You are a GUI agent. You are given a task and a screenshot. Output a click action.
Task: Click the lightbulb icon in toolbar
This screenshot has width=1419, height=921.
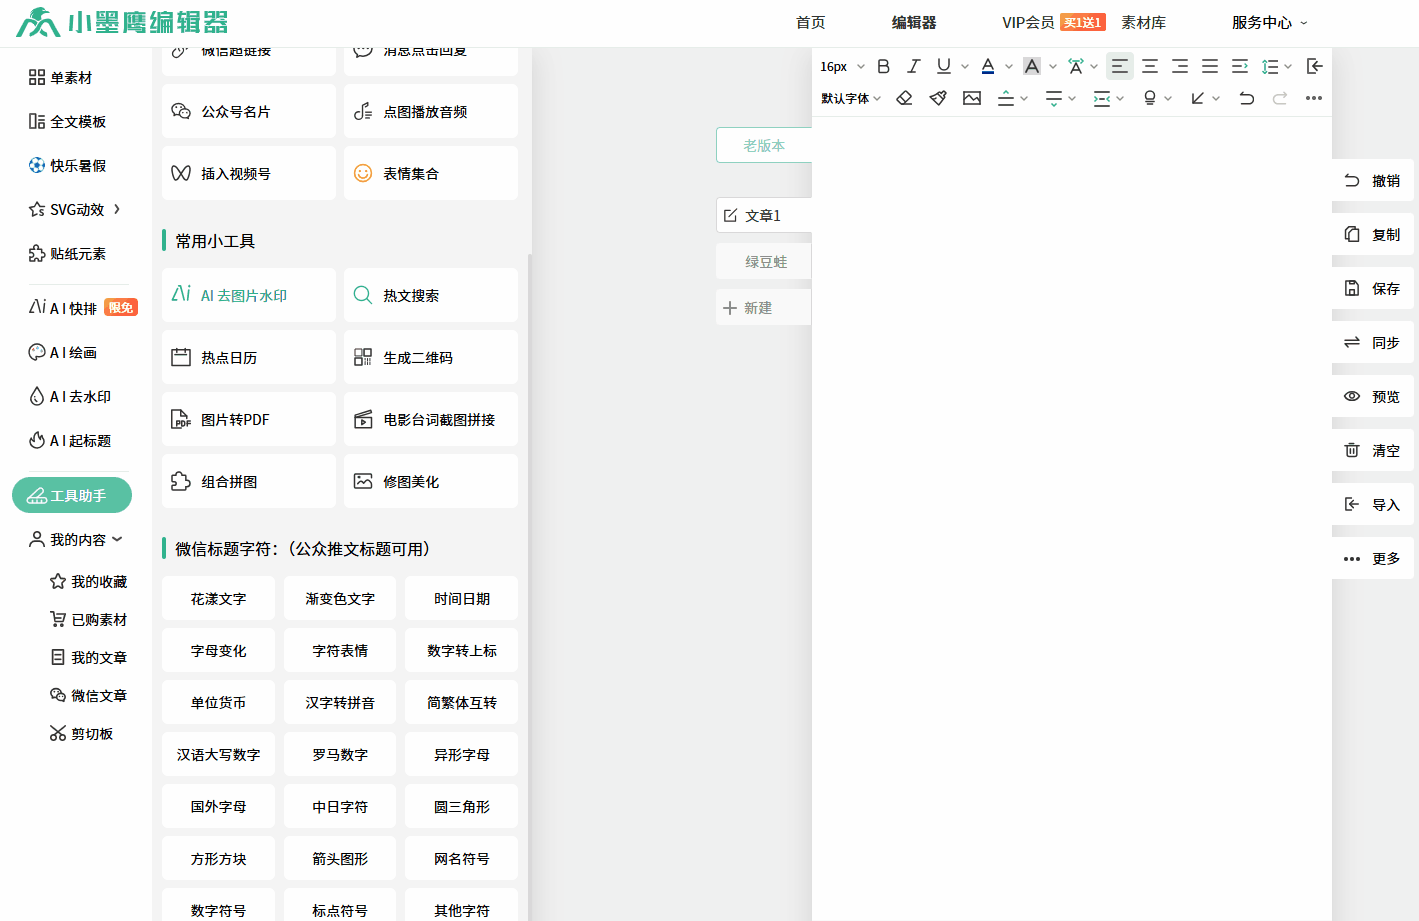[1150, 98]
